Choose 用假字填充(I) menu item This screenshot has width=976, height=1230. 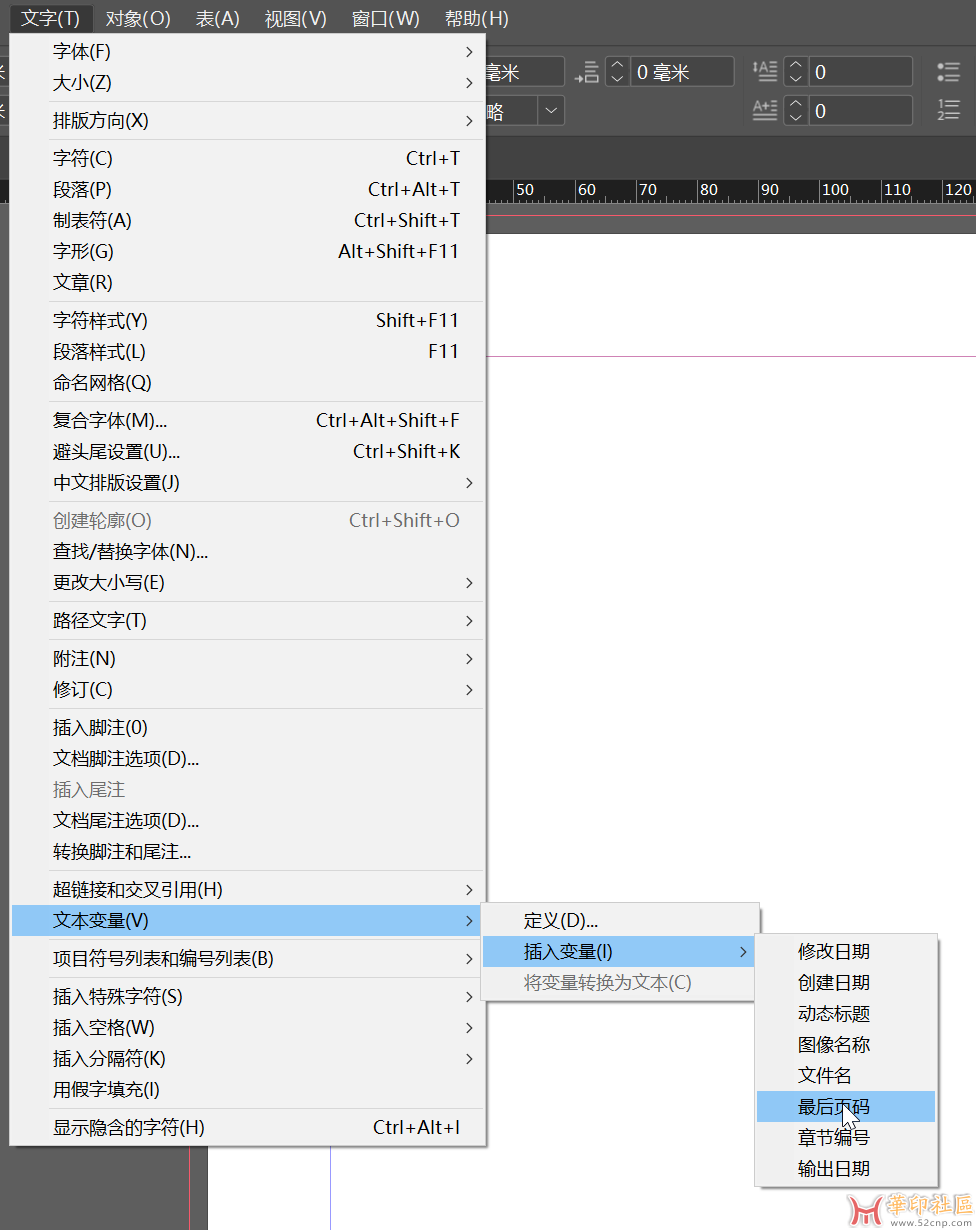point(248,1090)
